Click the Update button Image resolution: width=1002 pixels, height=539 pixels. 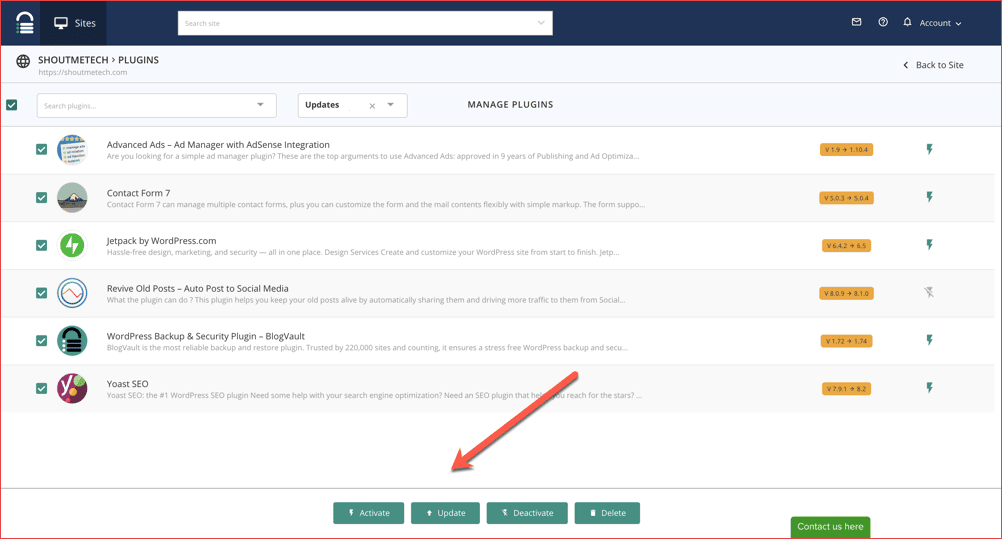445,513
